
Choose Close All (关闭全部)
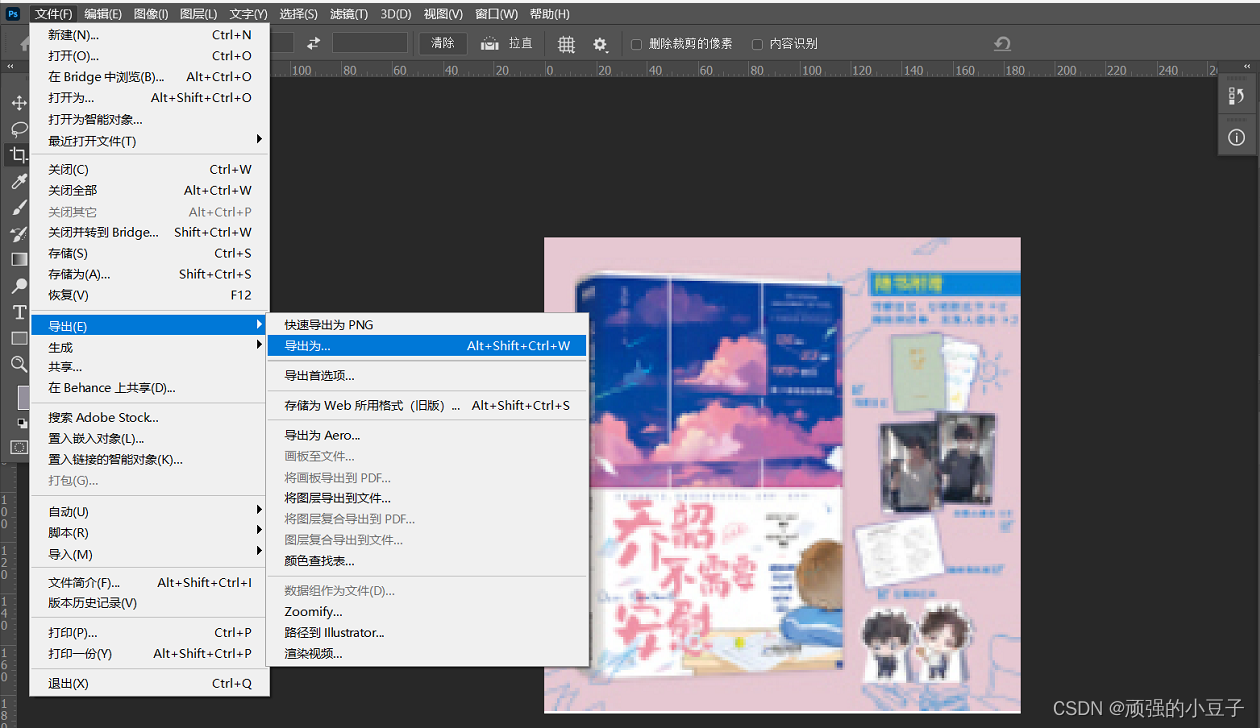click(149, 190)
